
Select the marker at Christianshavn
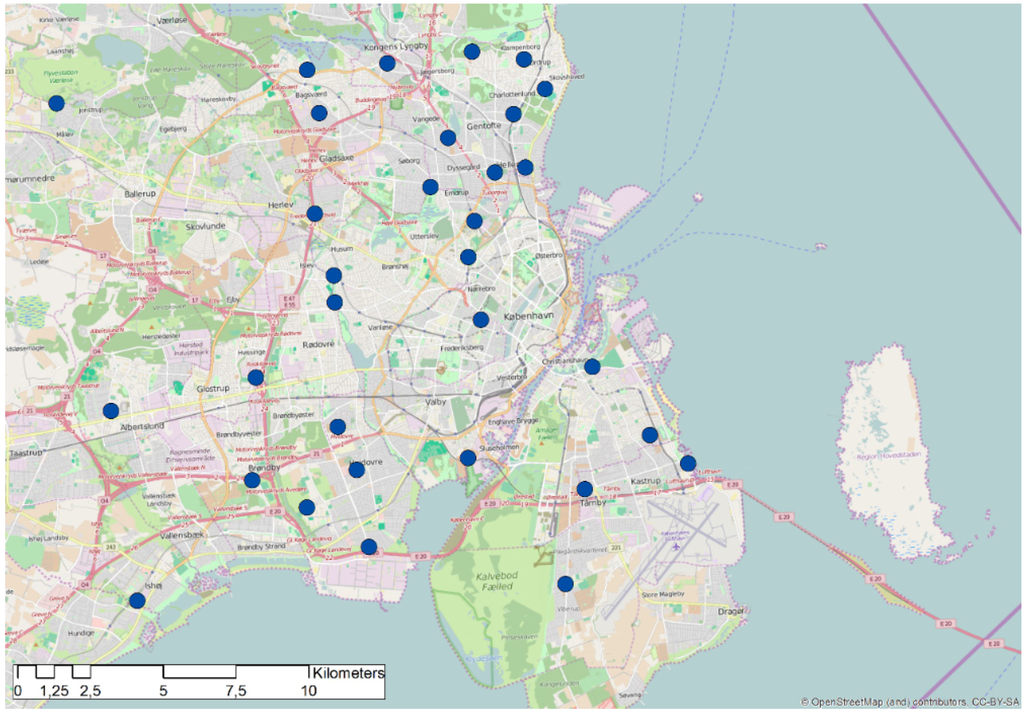tap(592, 366)
